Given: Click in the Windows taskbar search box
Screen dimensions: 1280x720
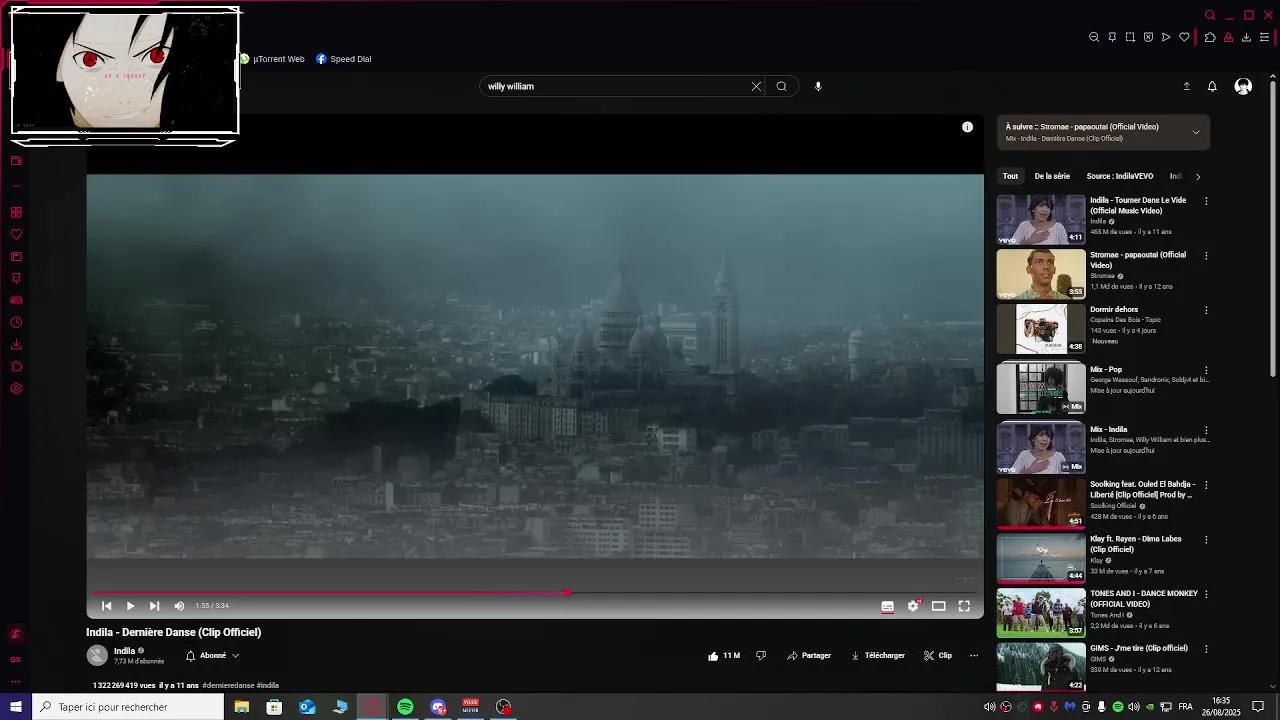Looking at the screenshot, I should (x=128, y=707).
